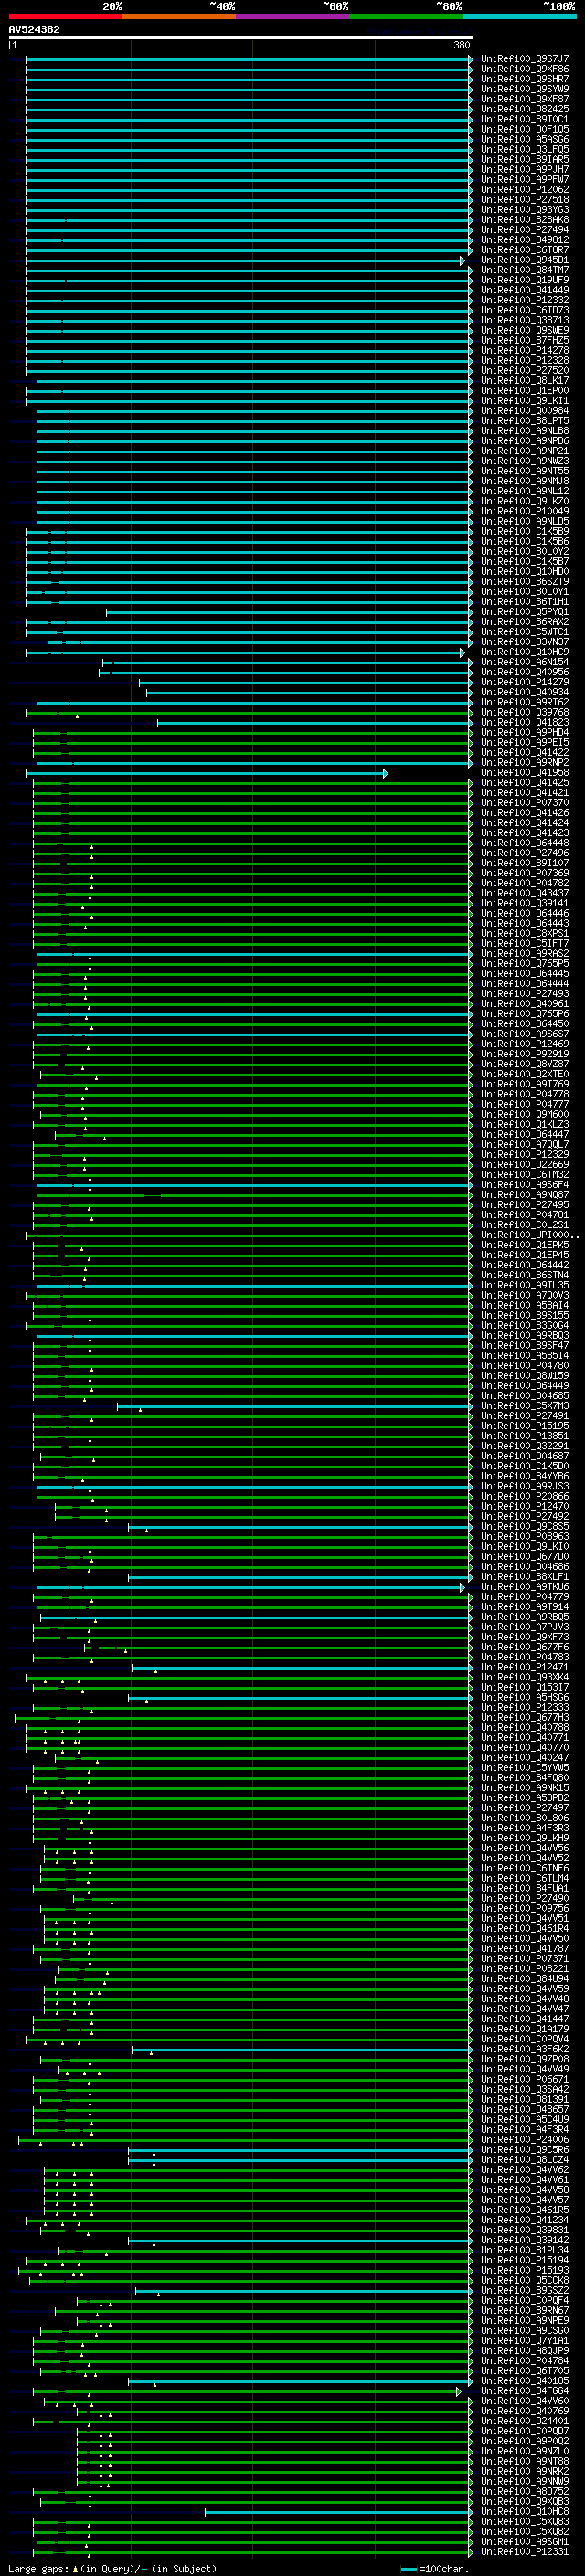This screenshot has height=2576, width=585.
Task: Click hit label UniRef100_P12062
Action: coord(525,189)
